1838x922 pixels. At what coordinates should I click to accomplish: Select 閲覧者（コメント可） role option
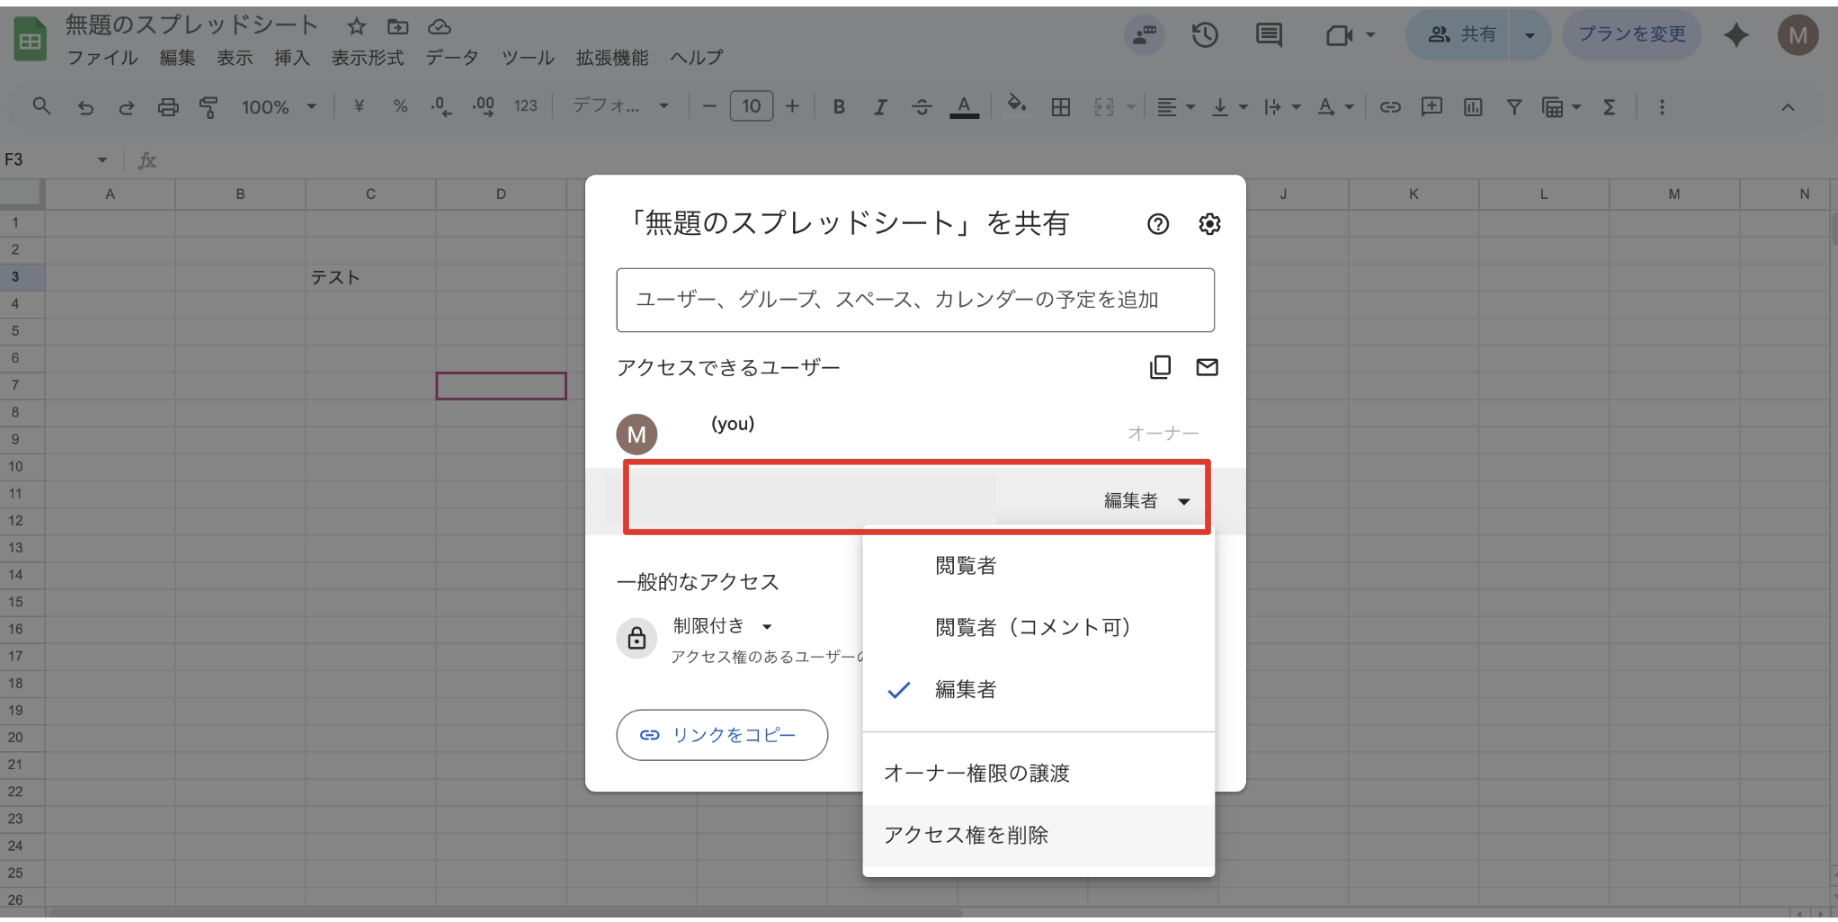point(1039,627)
